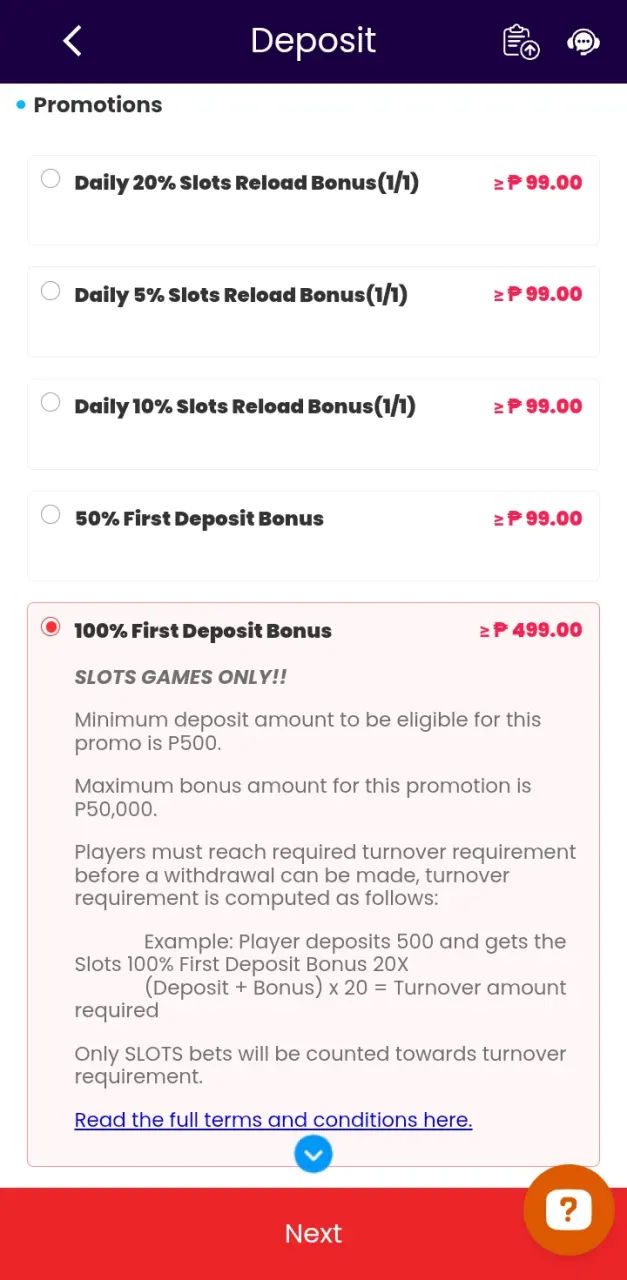Screen dimensions: 627x1280
Task: Continue with the red Next button
Action: pyautogui.click(x=313, y=1234)
